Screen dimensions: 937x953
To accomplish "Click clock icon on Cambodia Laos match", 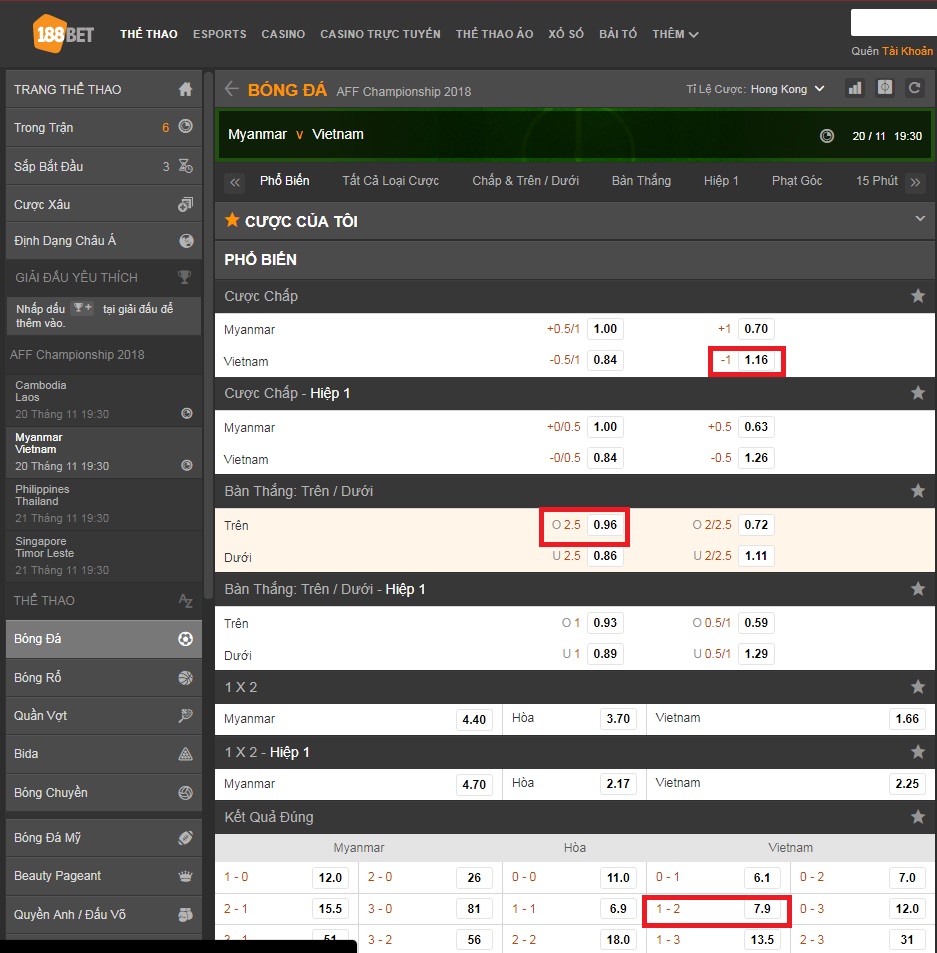I will [187, 413].
